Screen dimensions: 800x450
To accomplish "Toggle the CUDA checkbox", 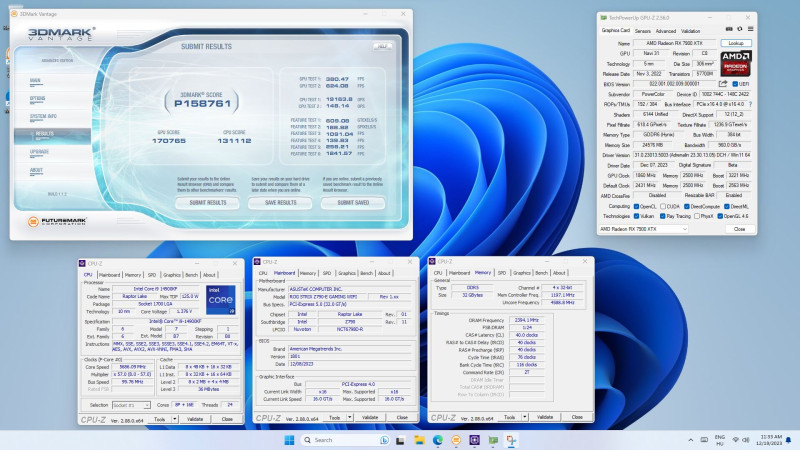I will 663,207.
